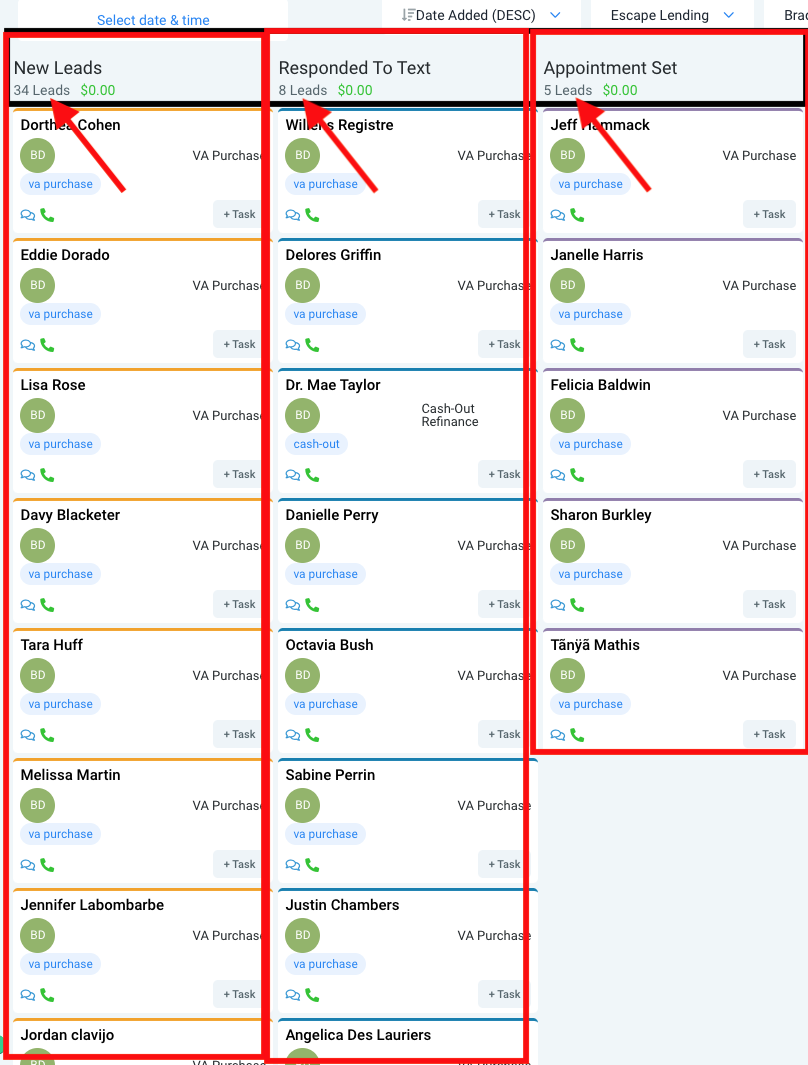Screen dimensions: 808x1065
Task: Click BD avatar on Tara Huff card
Action: tap(37, 676)
